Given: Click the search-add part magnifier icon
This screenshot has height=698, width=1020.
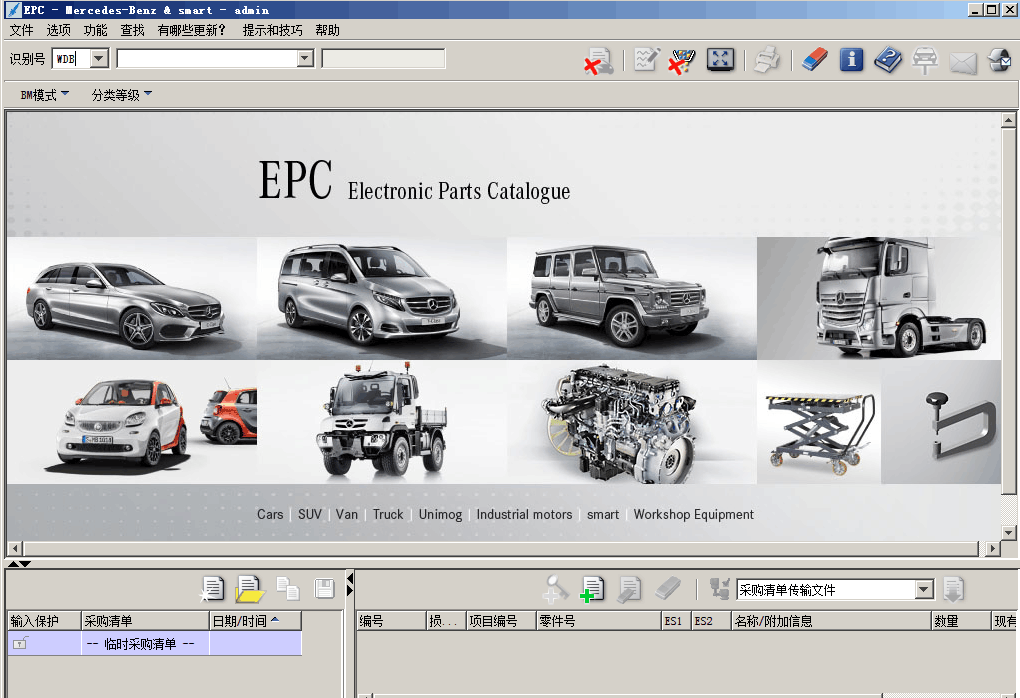Looking at the screenshot, I should click(x=555, y=589).
